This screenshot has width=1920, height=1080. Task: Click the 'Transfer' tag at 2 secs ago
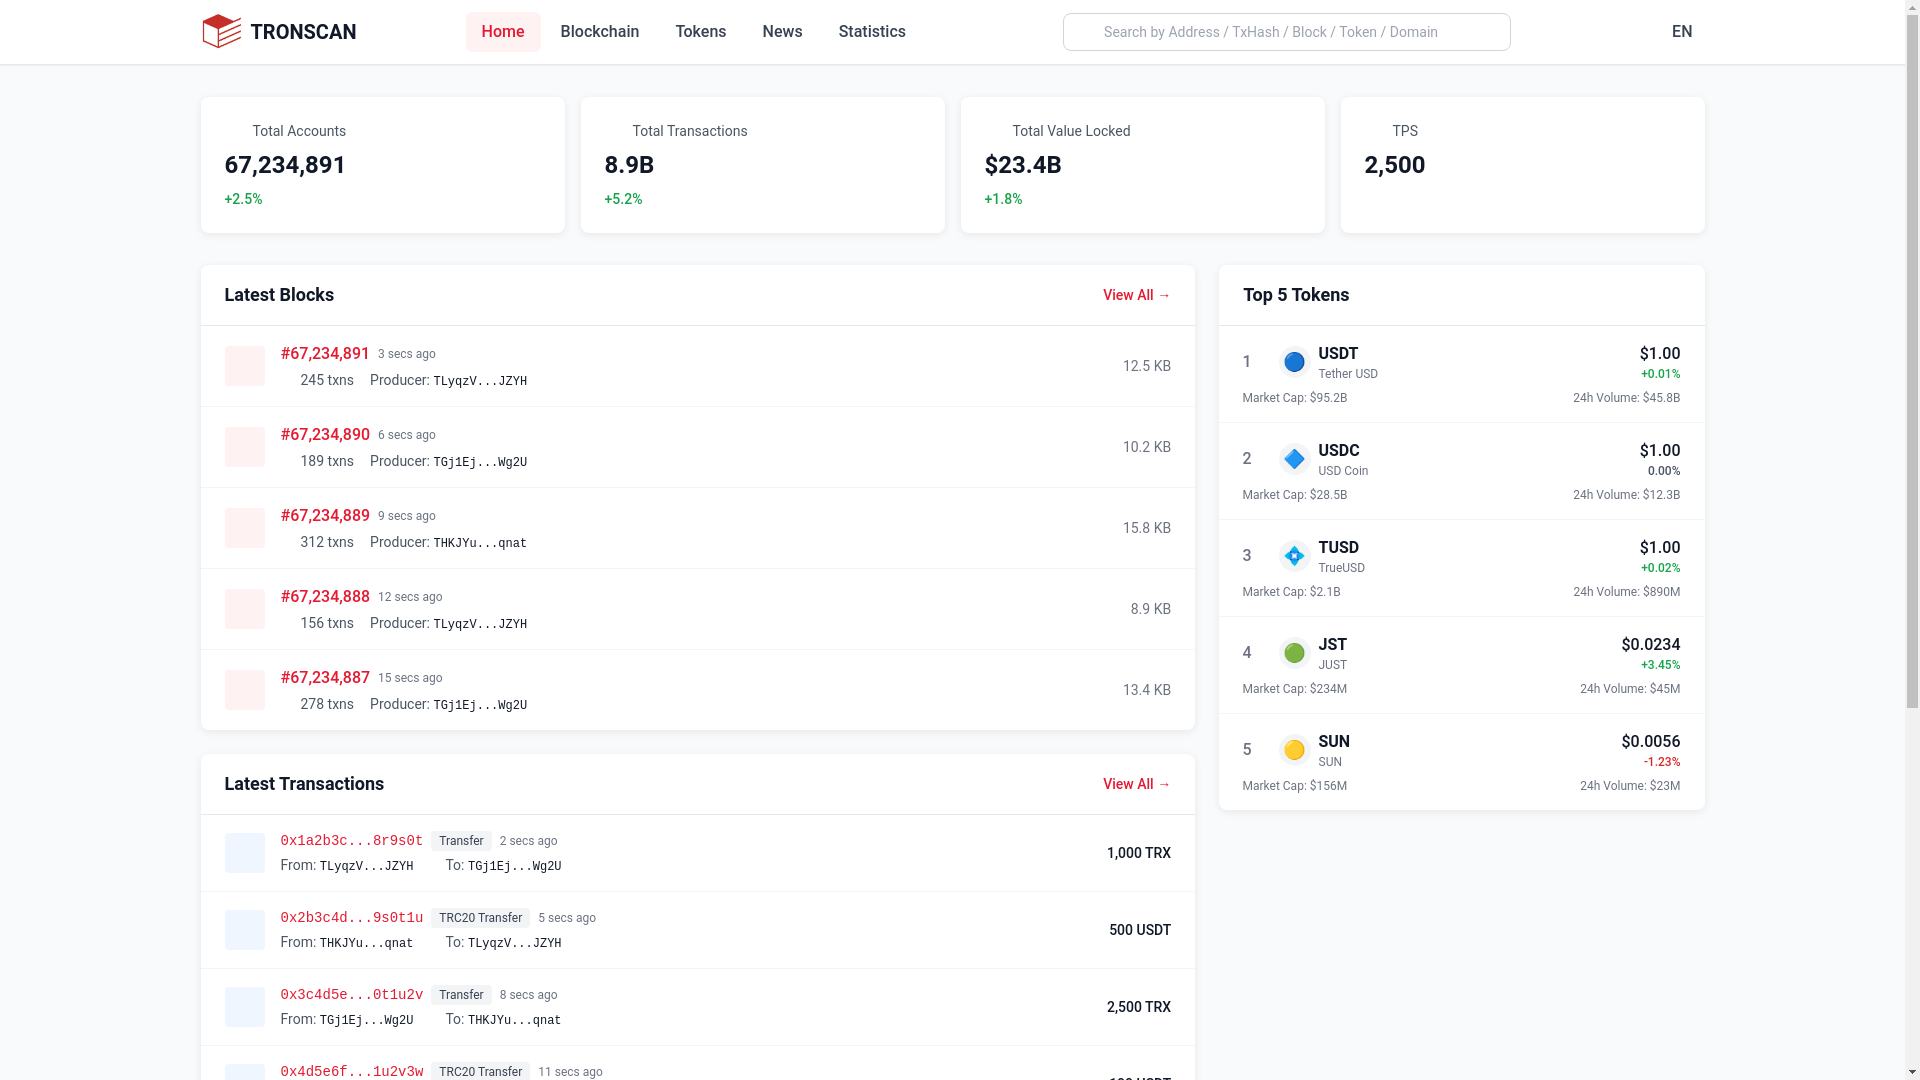(461, 841)
